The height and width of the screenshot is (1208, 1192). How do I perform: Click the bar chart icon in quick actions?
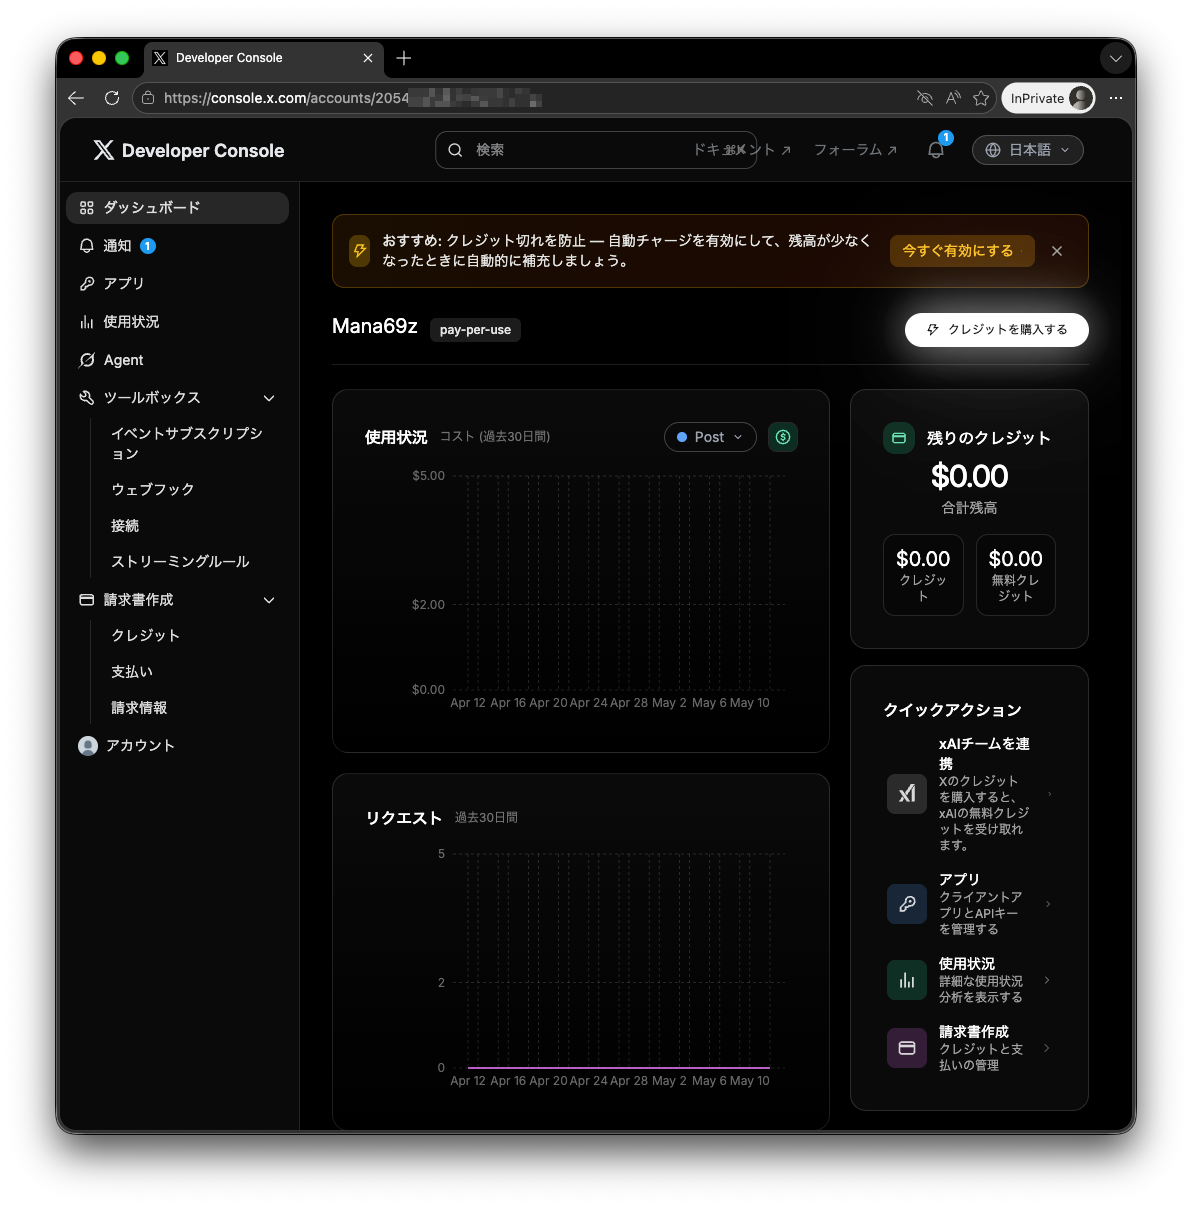click(x=907, y=980)
